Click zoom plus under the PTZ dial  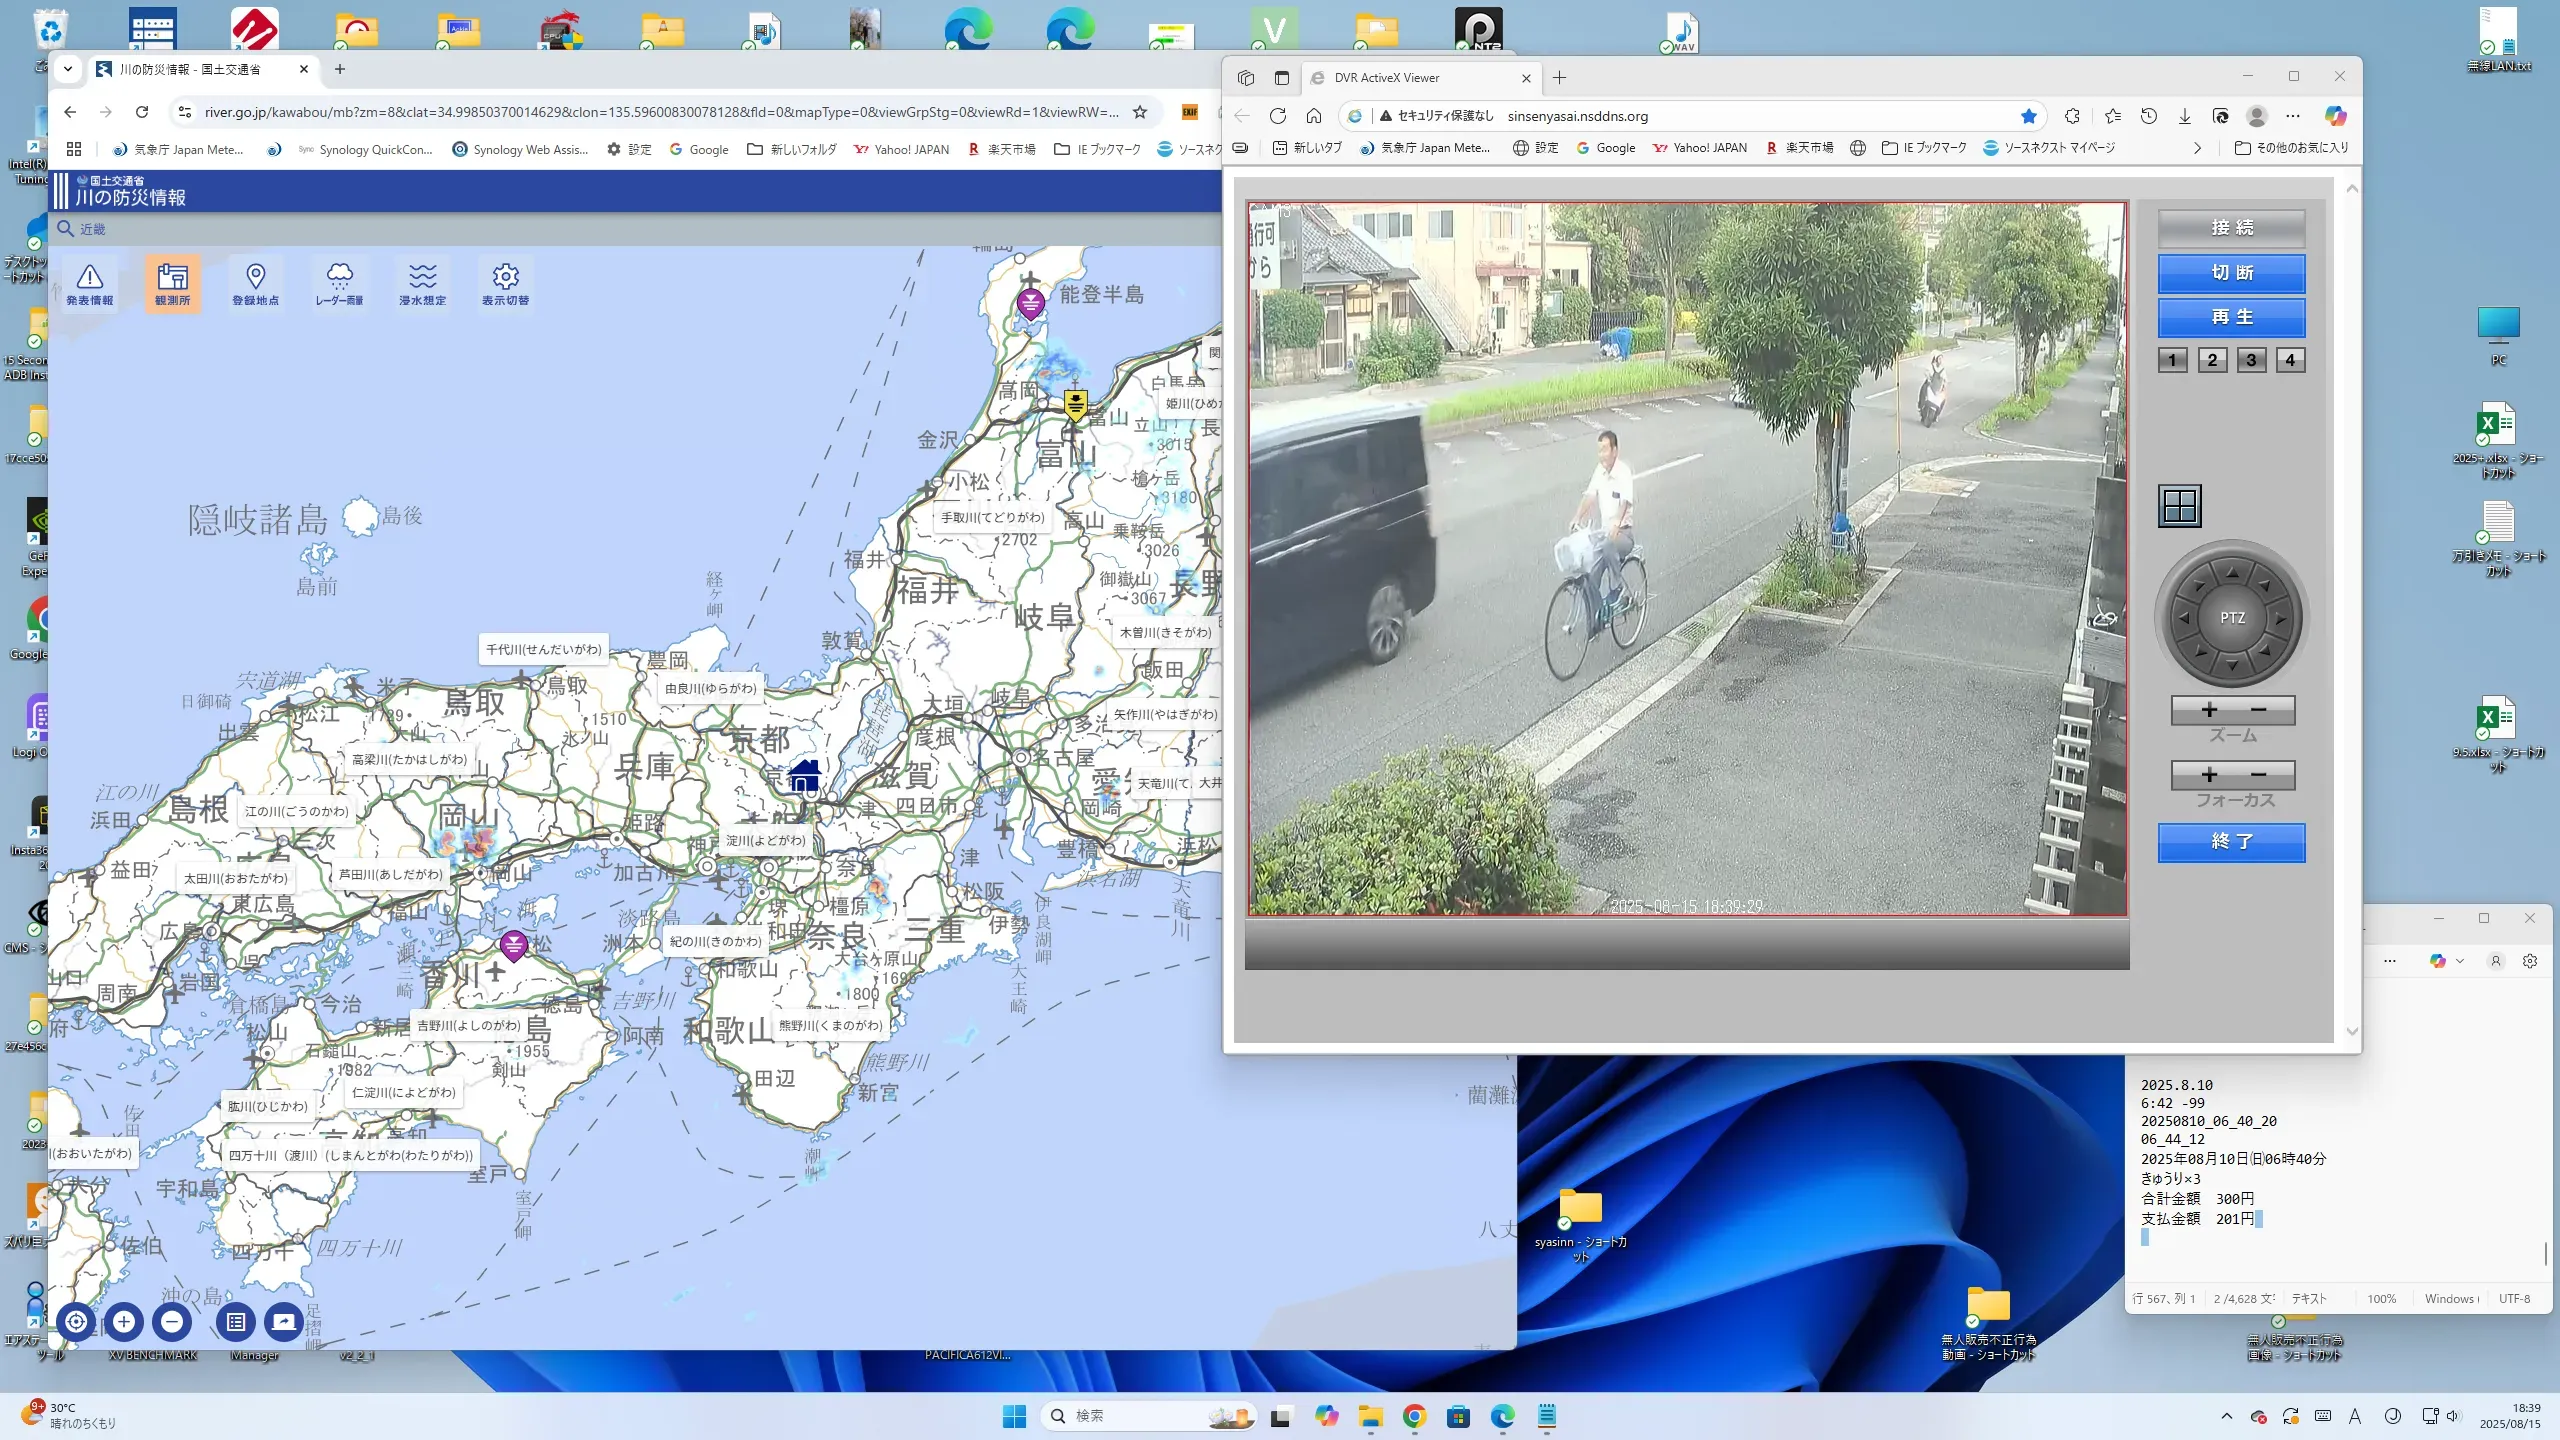(x=2209, y=710)
